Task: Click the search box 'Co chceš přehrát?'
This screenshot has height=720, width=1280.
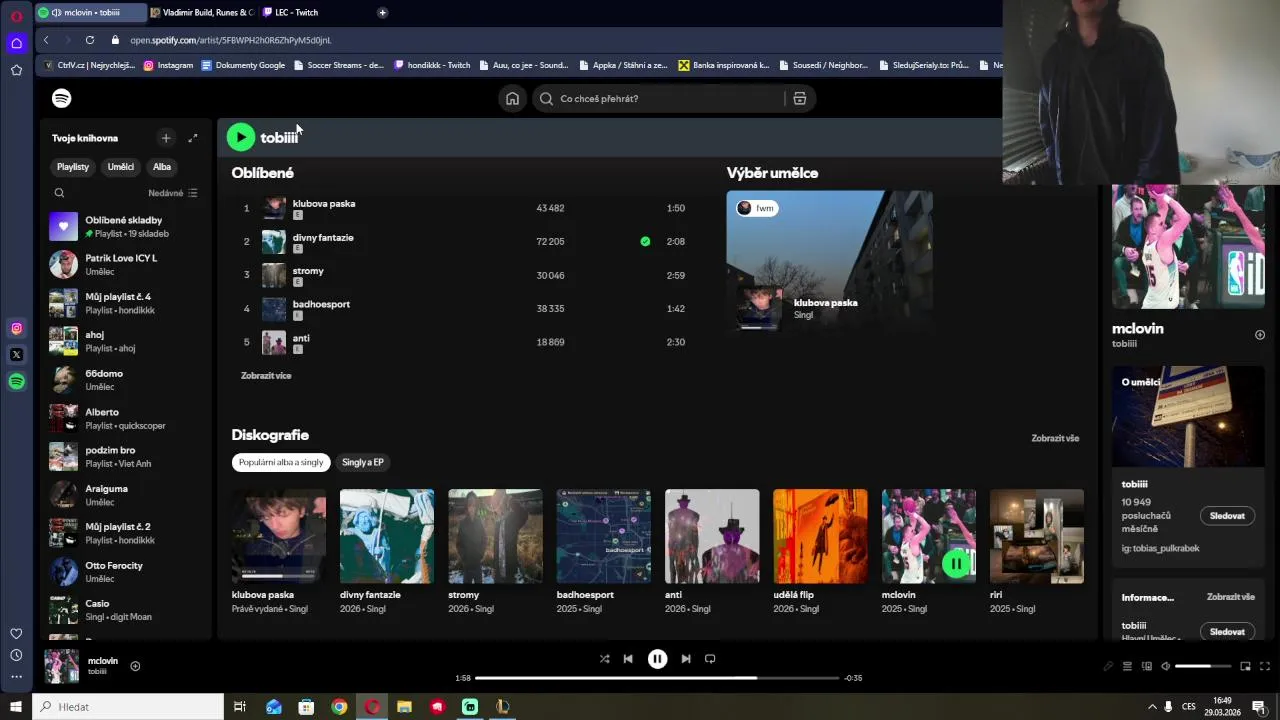Action: [x=660, y=98]
